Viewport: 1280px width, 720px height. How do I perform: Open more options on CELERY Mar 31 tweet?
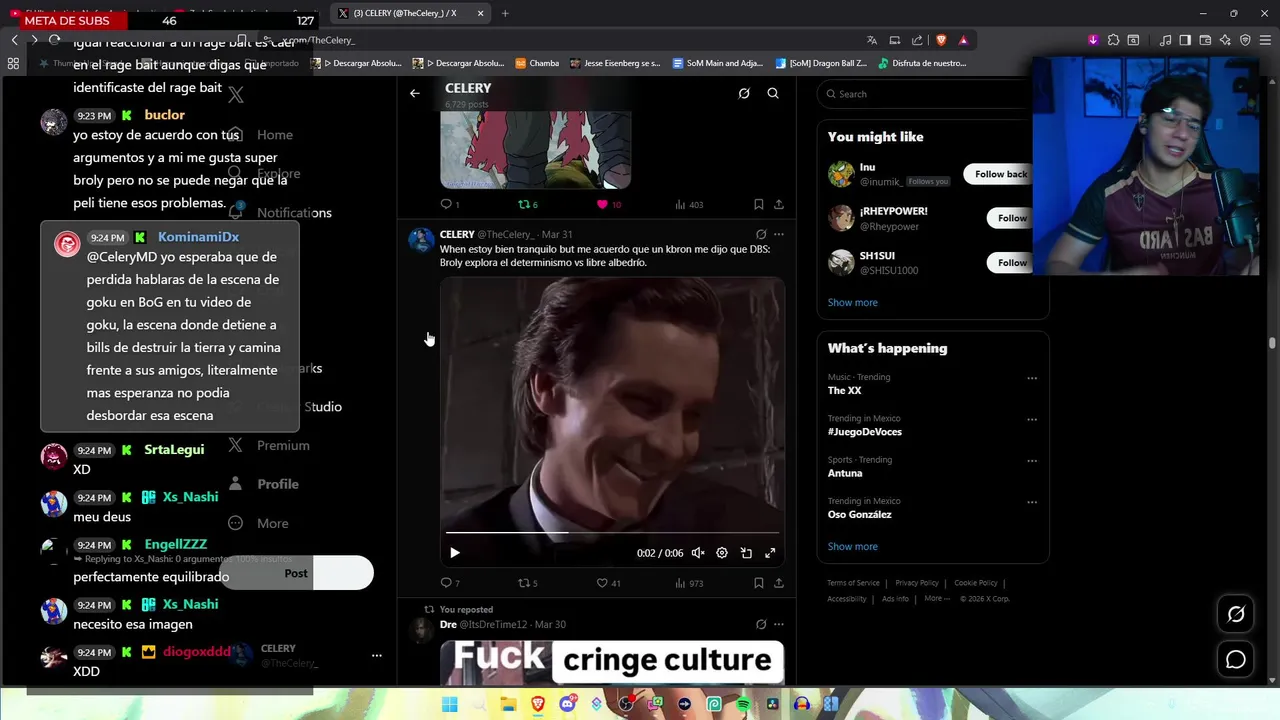pyautogui.click(x=779, y=234)
